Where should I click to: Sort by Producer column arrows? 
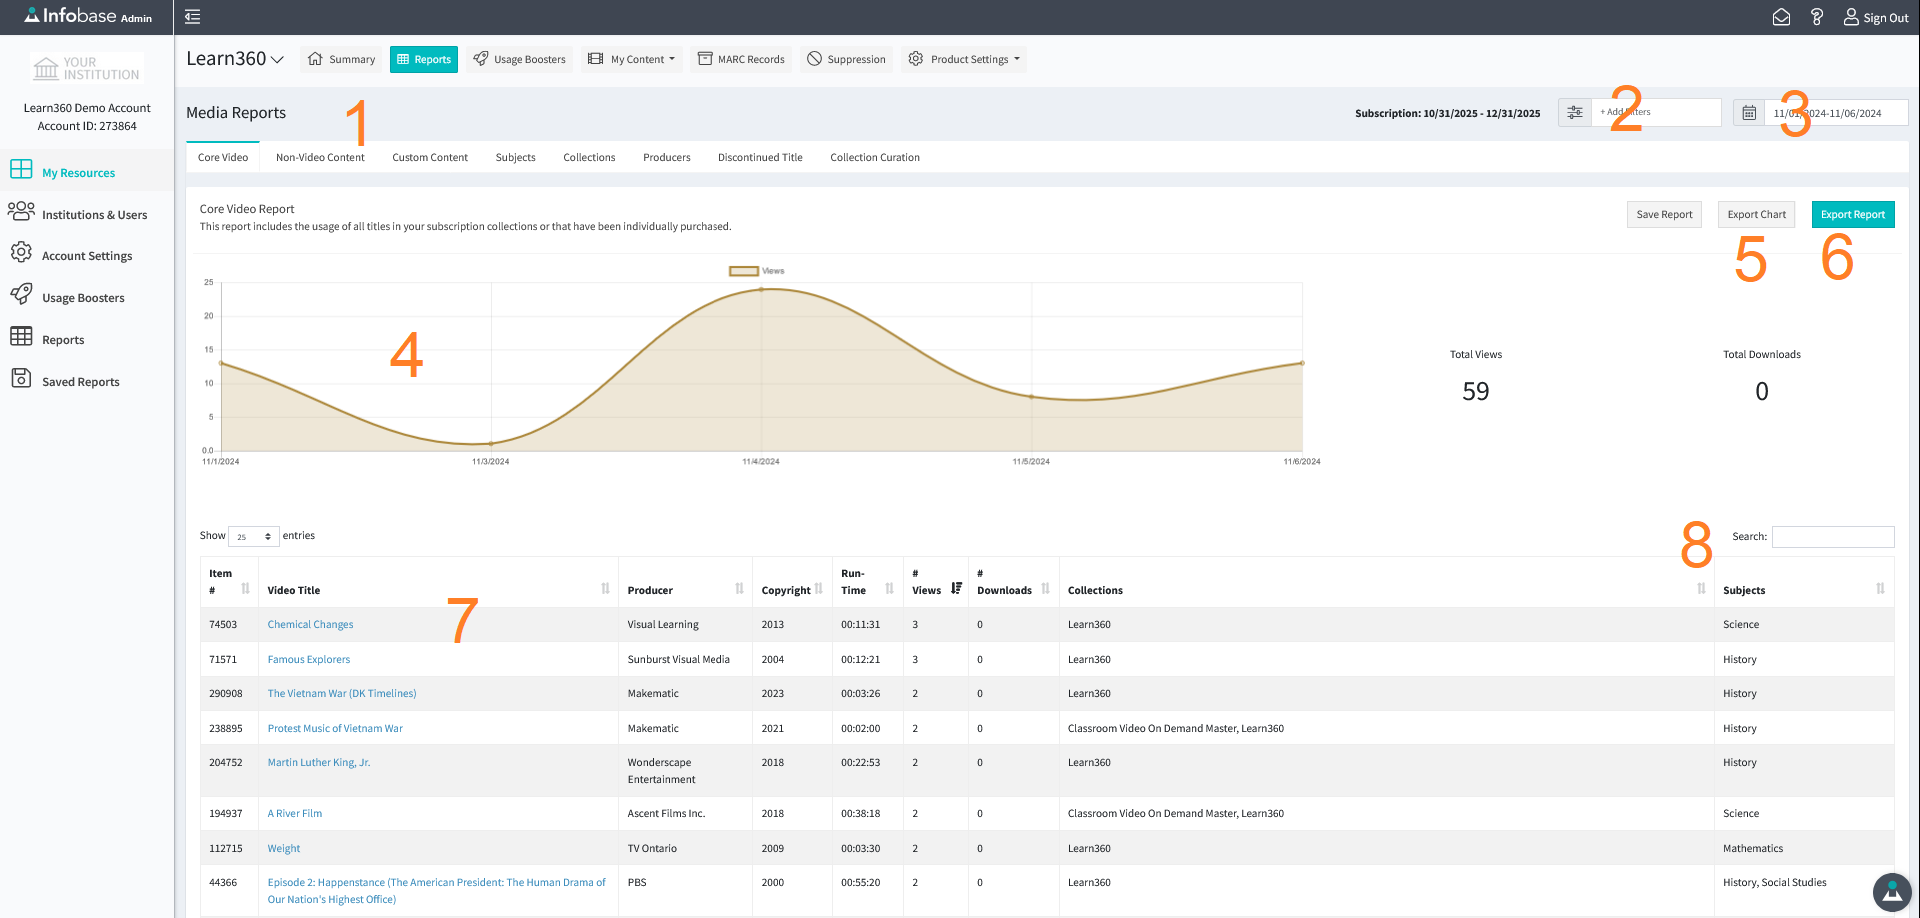pyautogui.click(x=739, y=589)
